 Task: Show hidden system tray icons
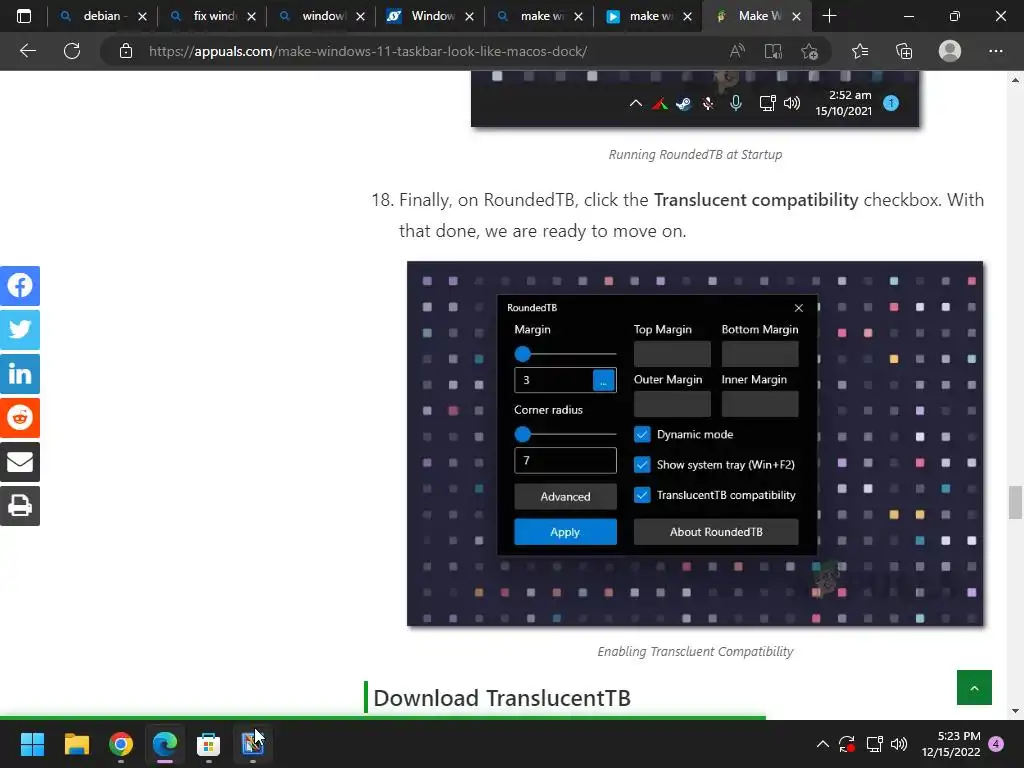point(823,744)
